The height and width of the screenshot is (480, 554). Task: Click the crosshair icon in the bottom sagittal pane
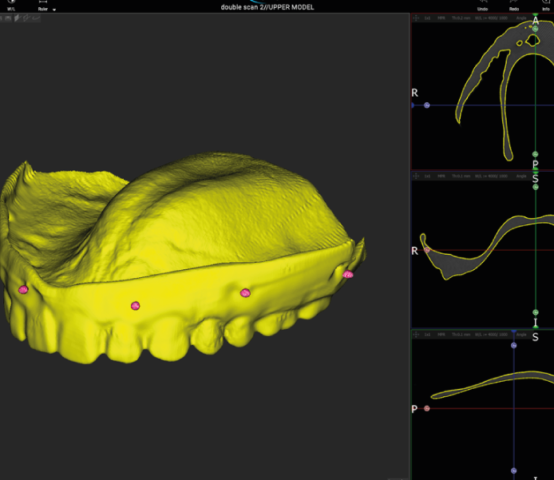pos(416,334)
